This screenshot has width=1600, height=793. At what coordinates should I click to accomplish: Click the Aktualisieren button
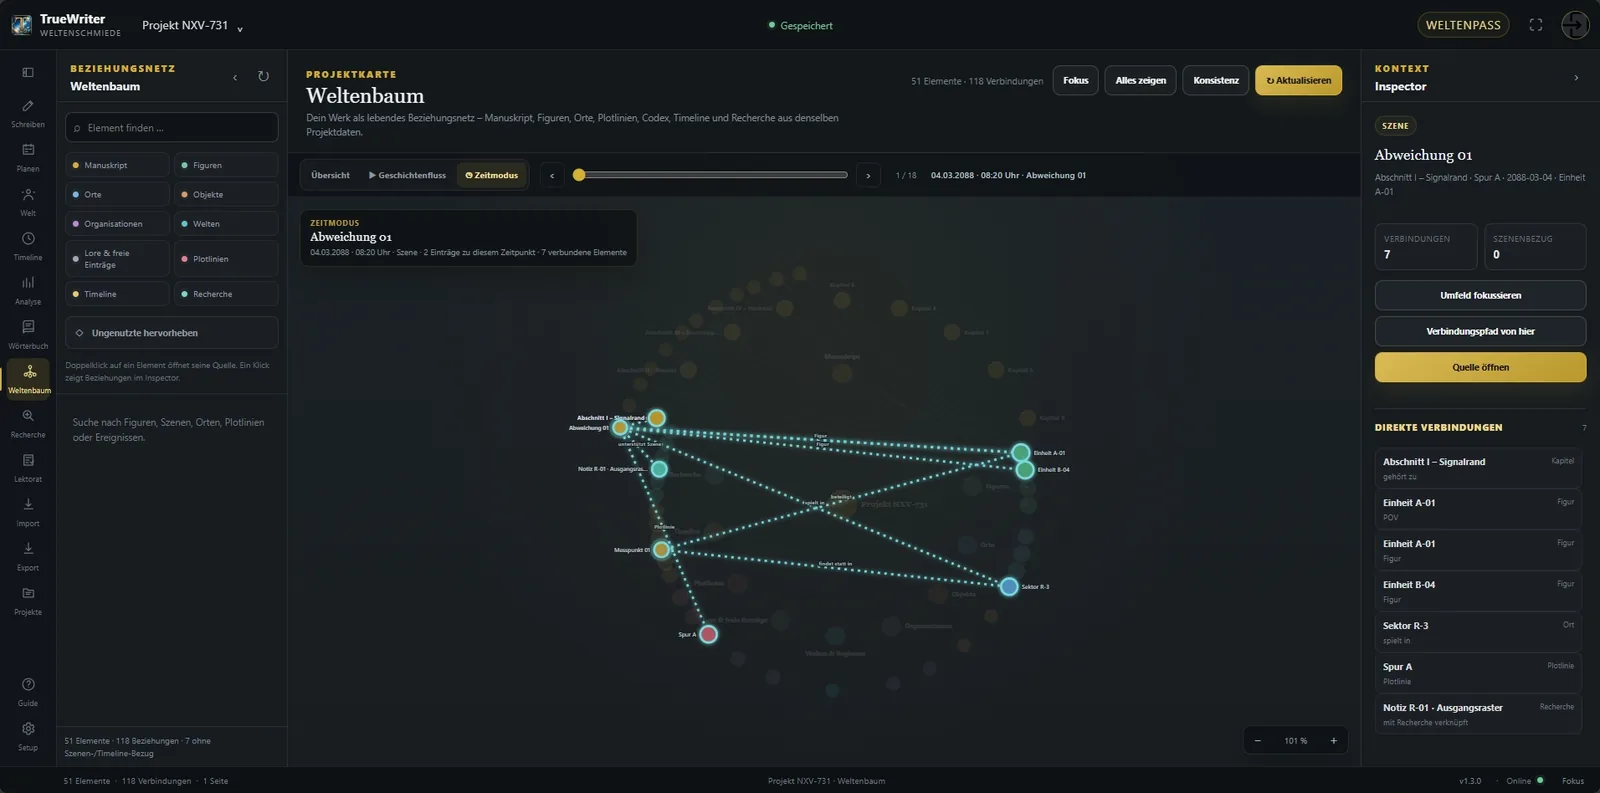point(1299,80)
